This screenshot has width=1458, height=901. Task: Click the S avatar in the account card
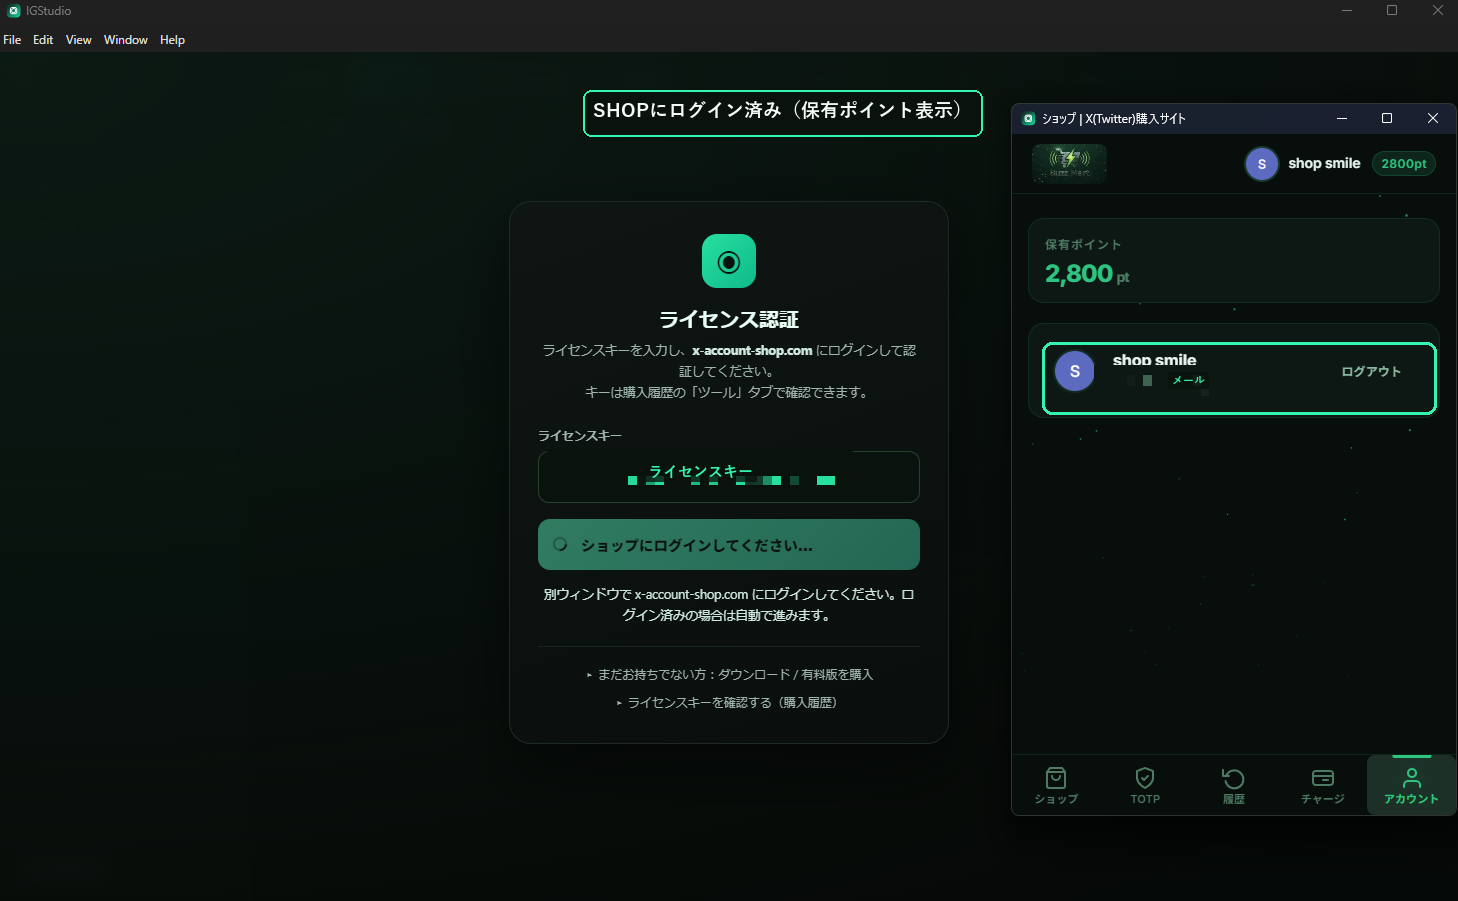pos(1075,371)
